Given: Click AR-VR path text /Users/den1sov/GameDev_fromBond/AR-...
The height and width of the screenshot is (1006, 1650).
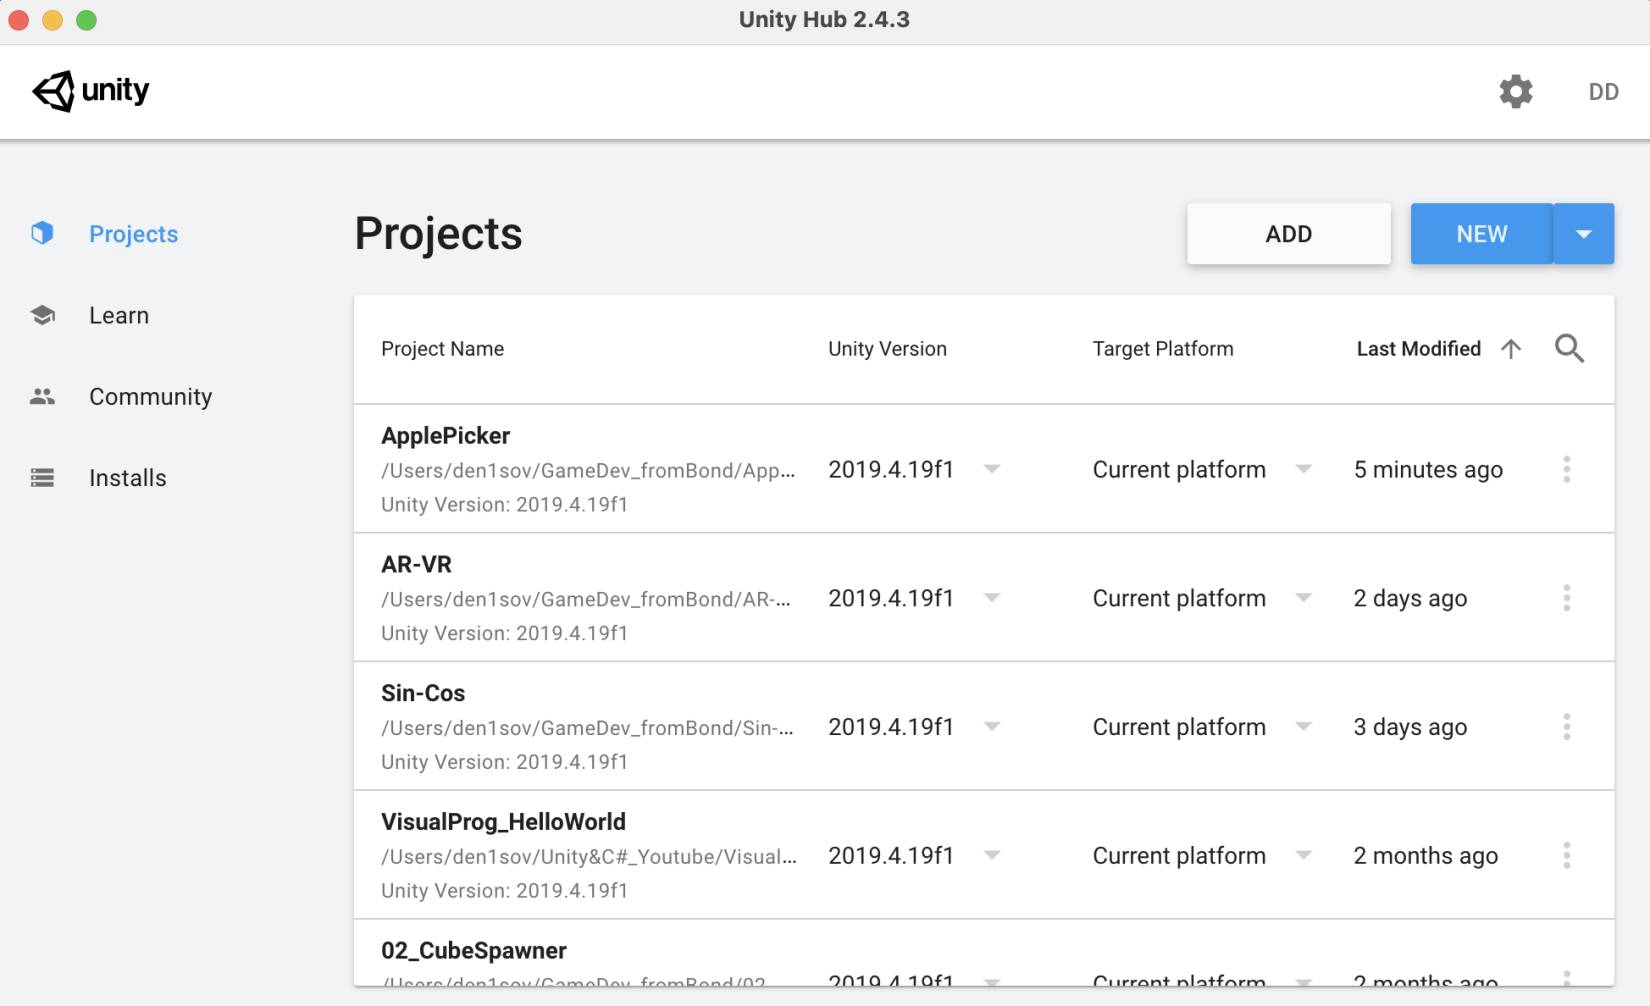Looking at the screenshot, I should click(586, 600).
